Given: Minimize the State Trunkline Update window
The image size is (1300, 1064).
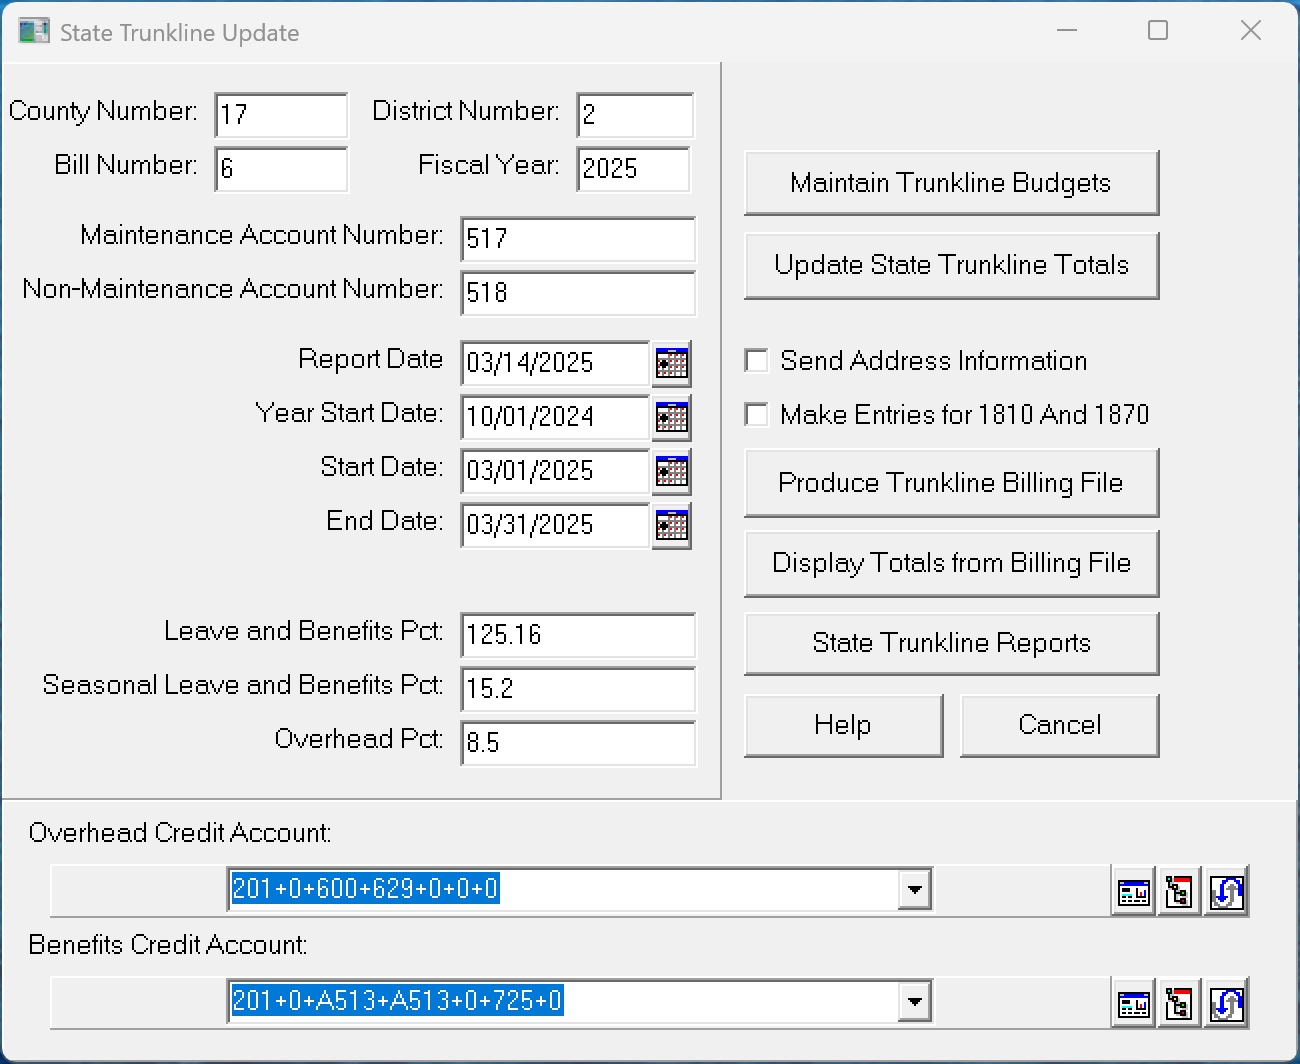Looking at the screenshot, I should pyautogui.click(x=1067, y=31).
